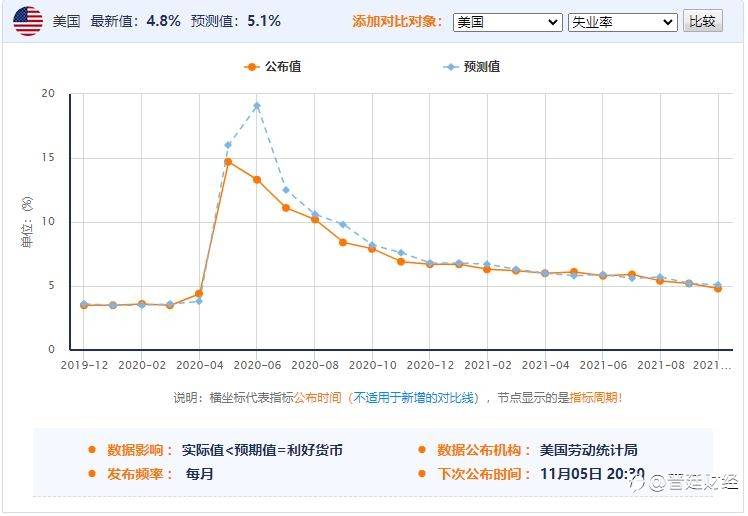
Task: Toggle the 公布值 legend series
Action: [x=272, y=67]
